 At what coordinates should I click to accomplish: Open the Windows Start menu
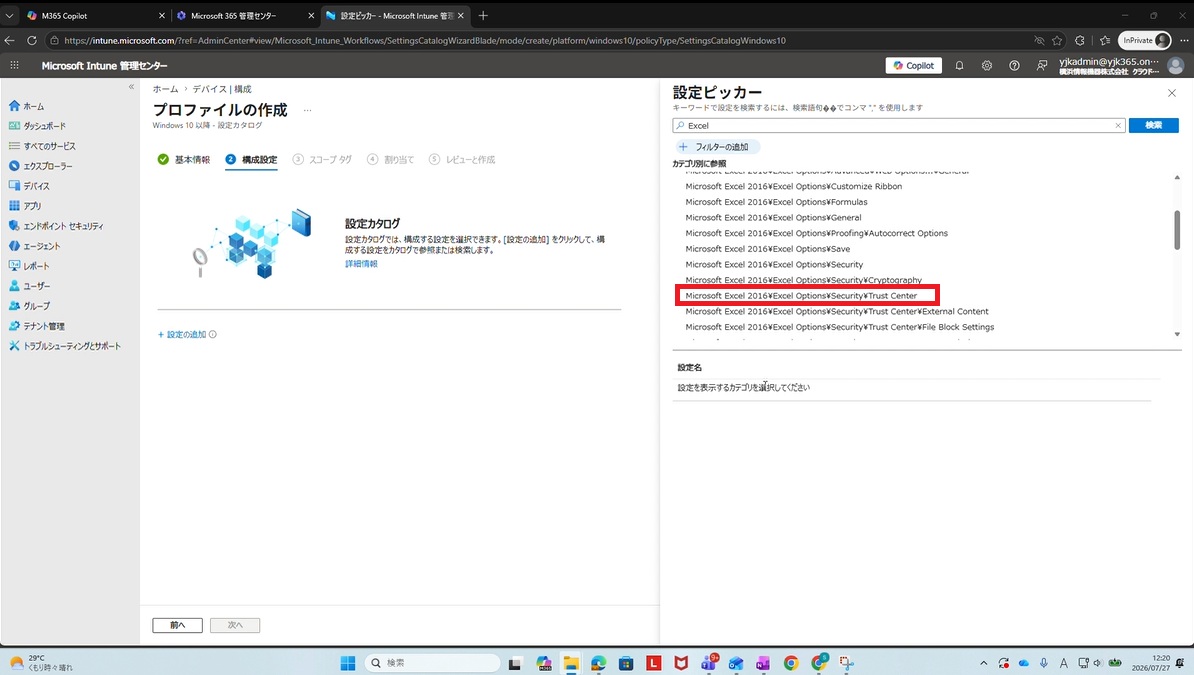pos(348,663)
